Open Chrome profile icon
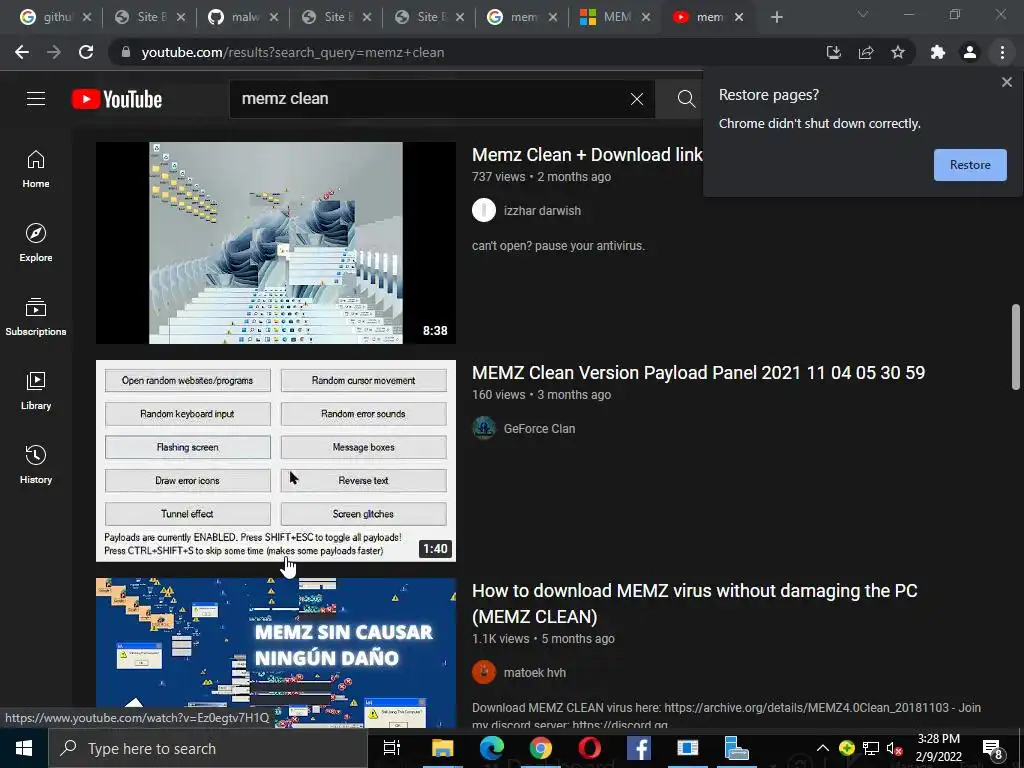 coord(970,52)
